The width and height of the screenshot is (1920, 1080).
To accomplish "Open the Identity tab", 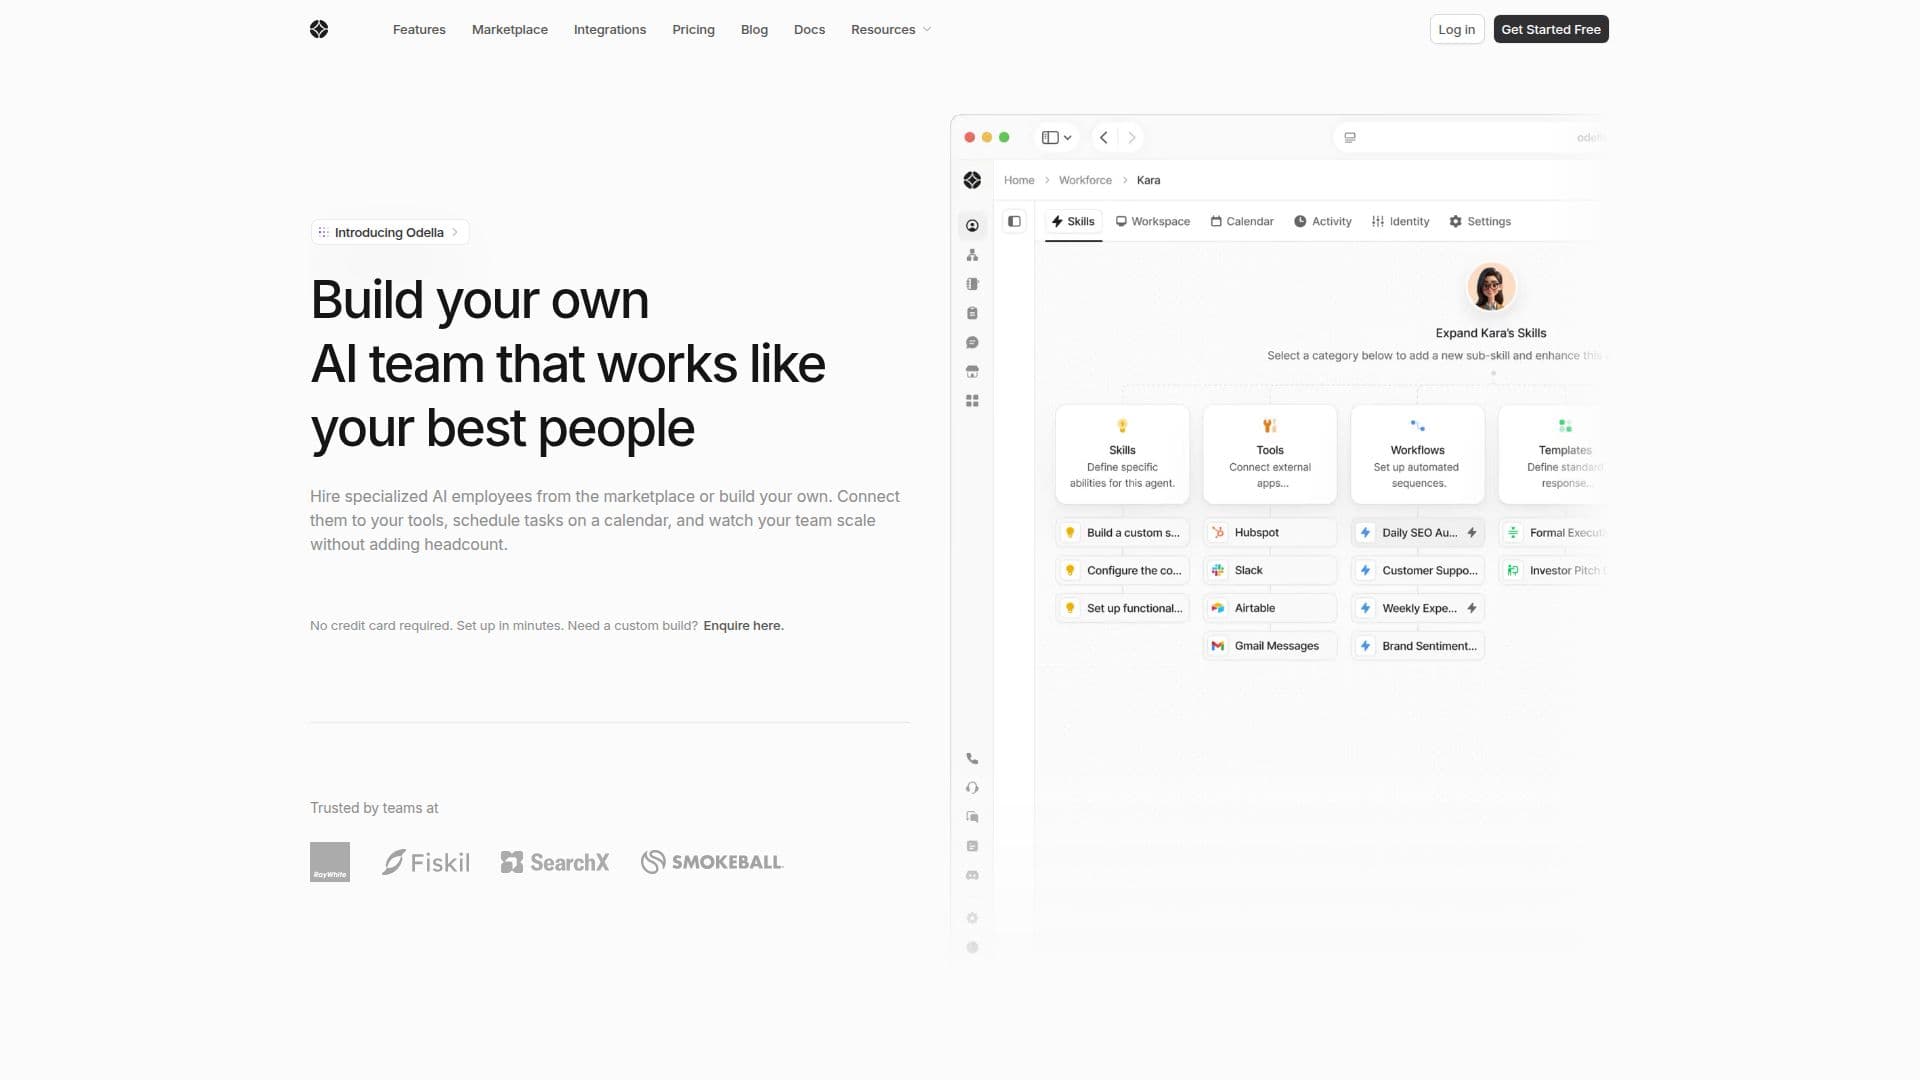I will tap(1401, 222).
